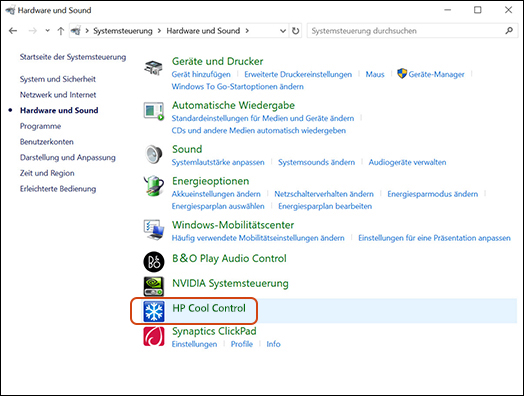Select Hardware und Sound breadcrumb
This screenshot has width=524, height=396.
[x=203, y=31]
